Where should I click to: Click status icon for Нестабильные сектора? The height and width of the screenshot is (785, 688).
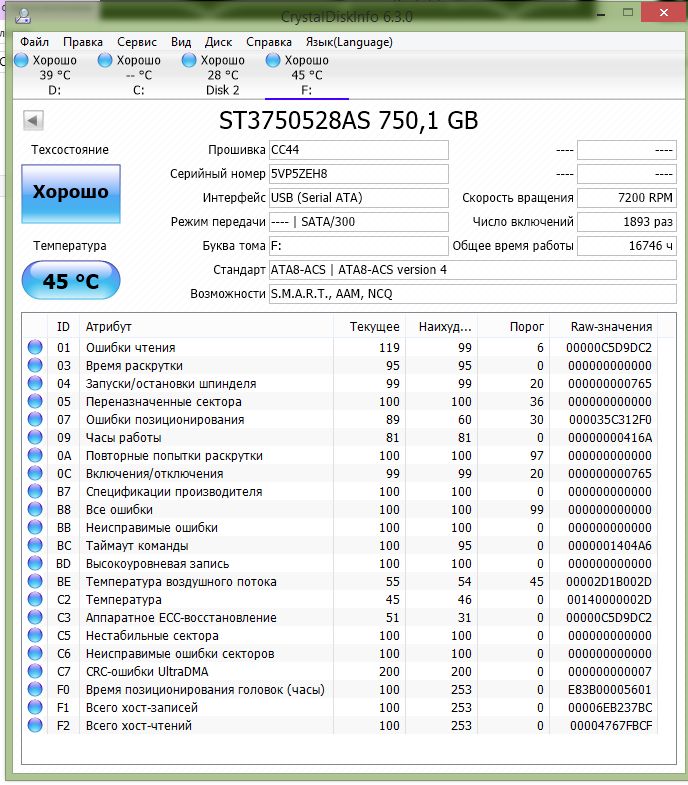click(35, 635)
